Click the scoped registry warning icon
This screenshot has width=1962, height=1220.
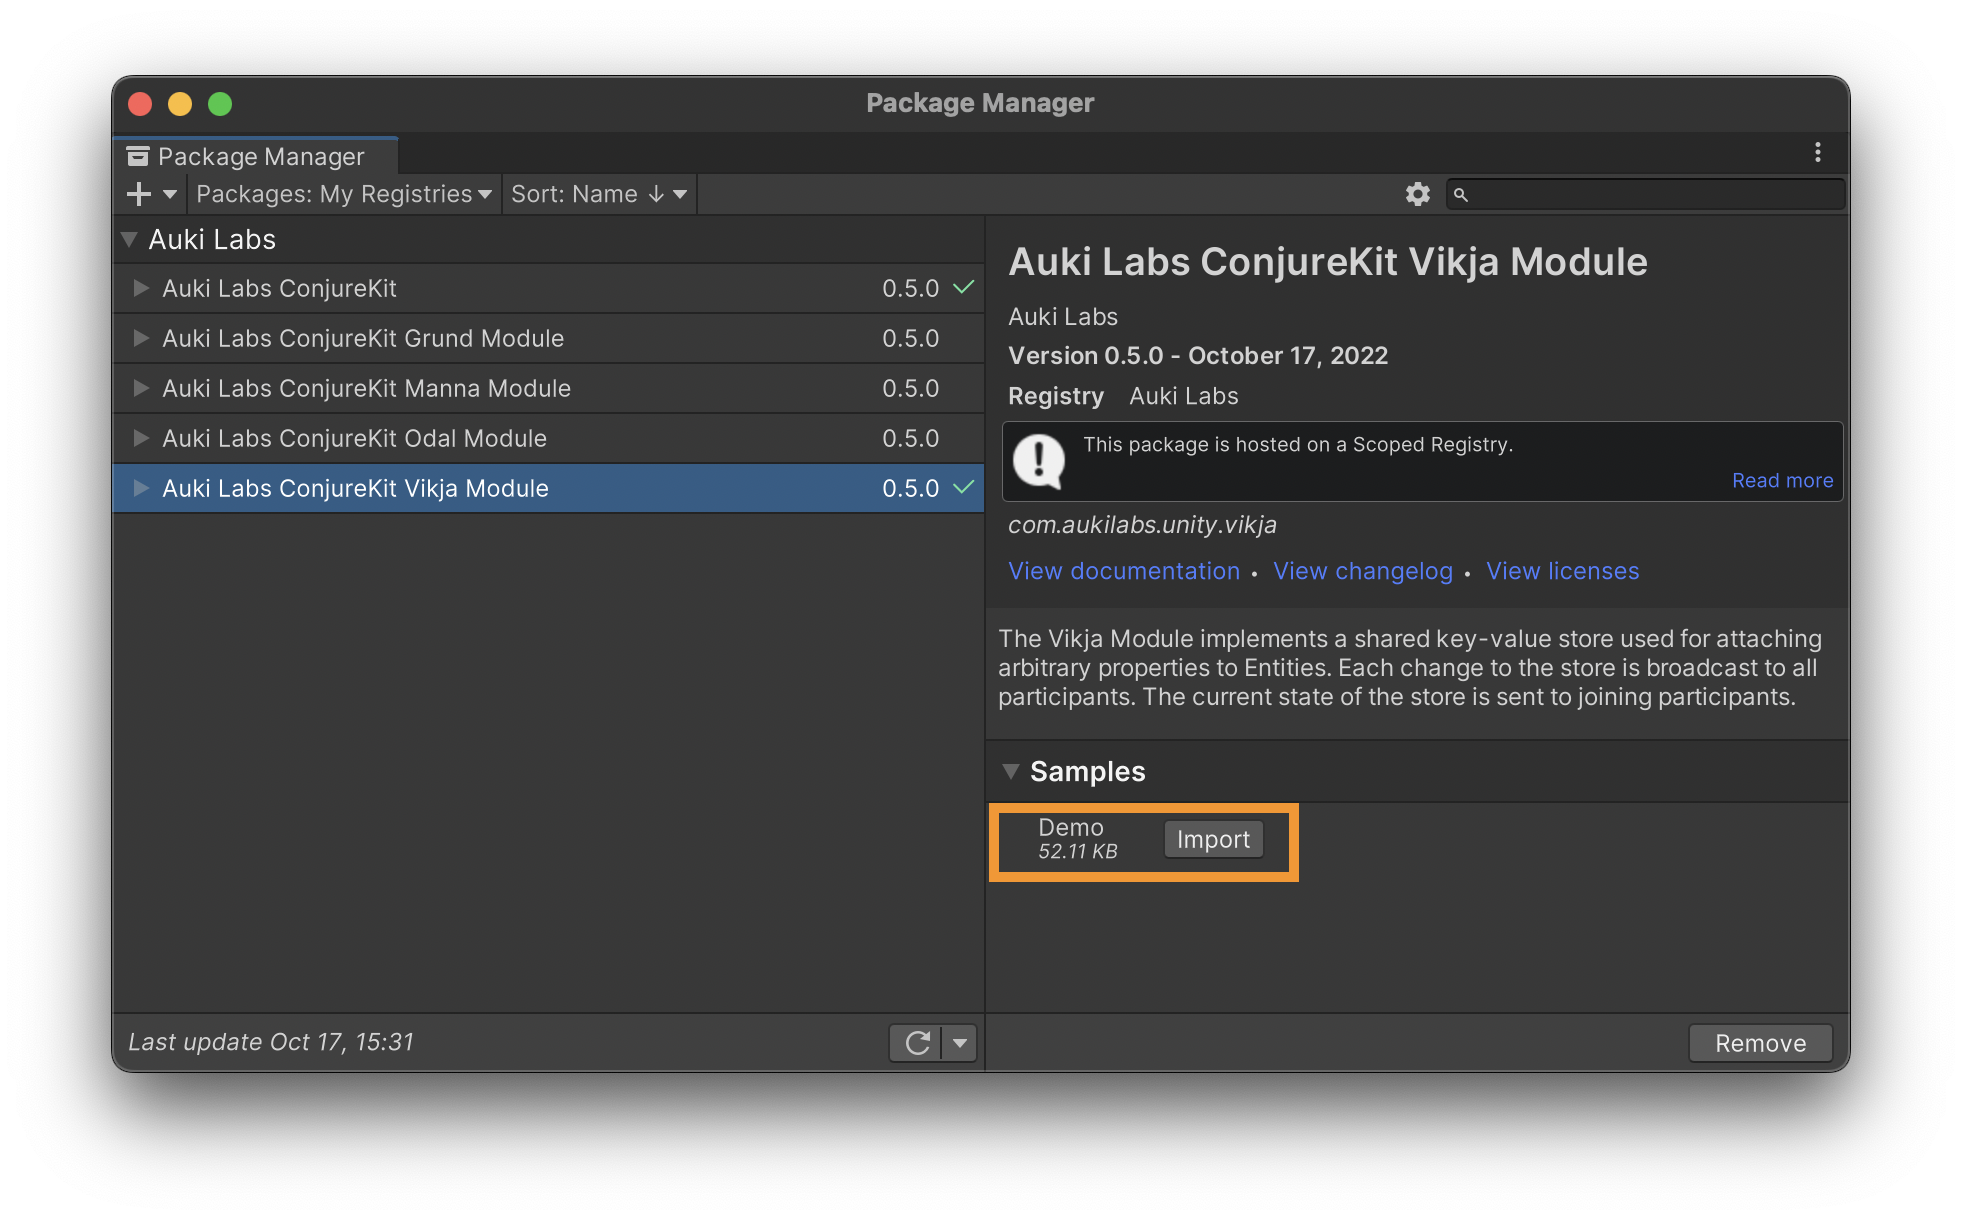click(1039, 461)
